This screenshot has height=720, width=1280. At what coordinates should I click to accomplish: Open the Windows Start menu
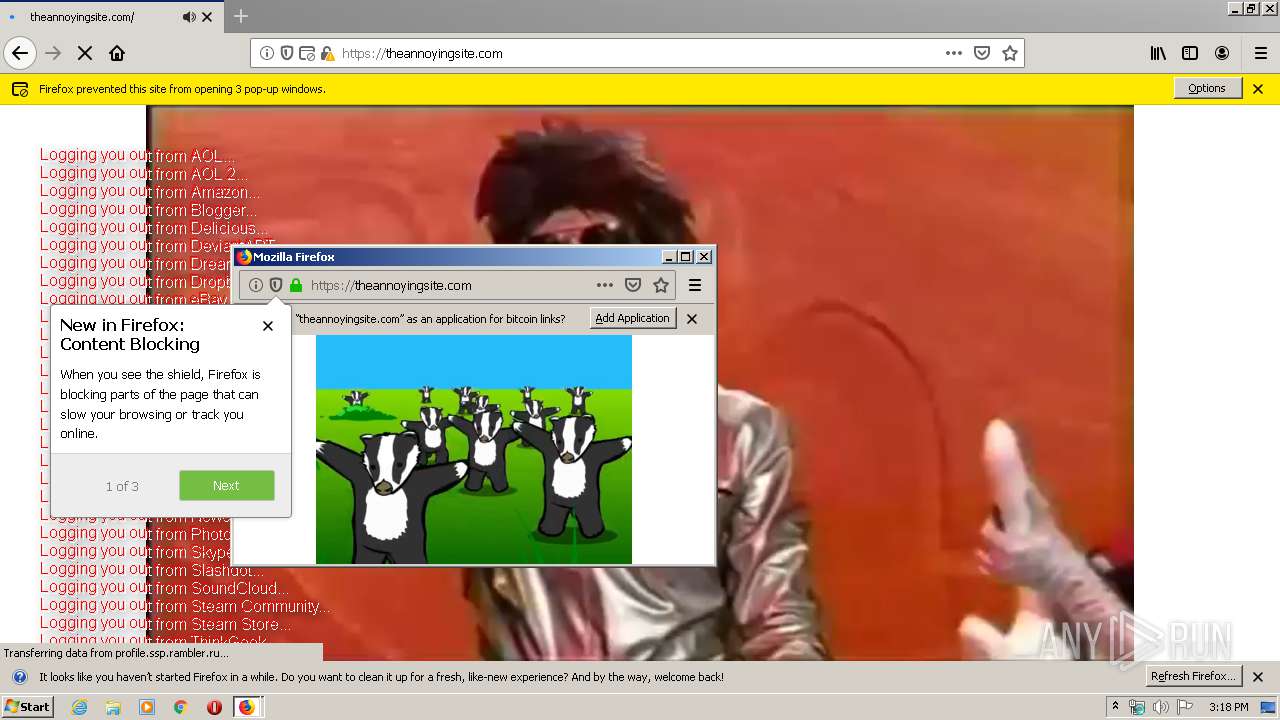point(27,707)
